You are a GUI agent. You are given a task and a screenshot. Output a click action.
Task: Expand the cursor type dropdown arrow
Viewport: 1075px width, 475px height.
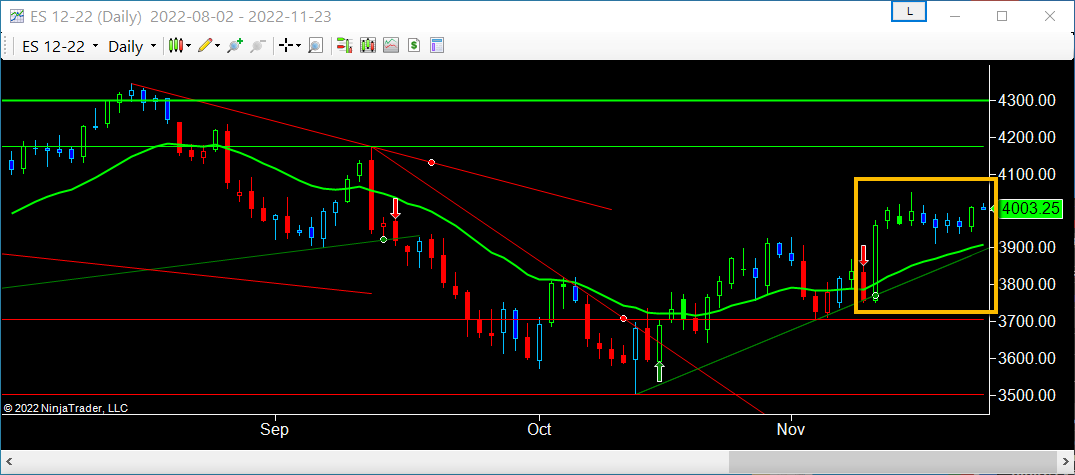[298, 46]
